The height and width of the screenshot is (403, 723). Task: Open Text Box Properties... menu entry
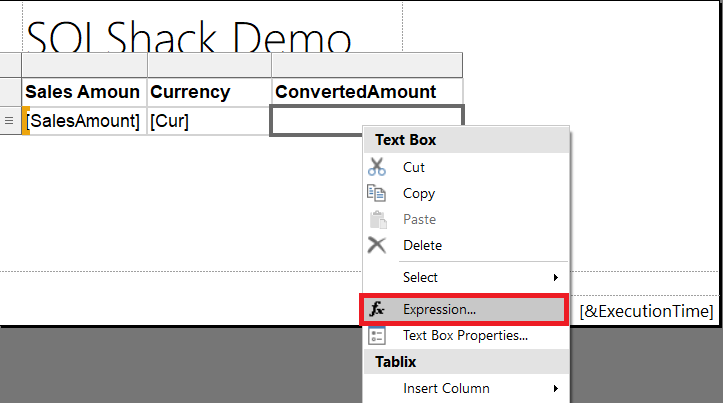465,336
